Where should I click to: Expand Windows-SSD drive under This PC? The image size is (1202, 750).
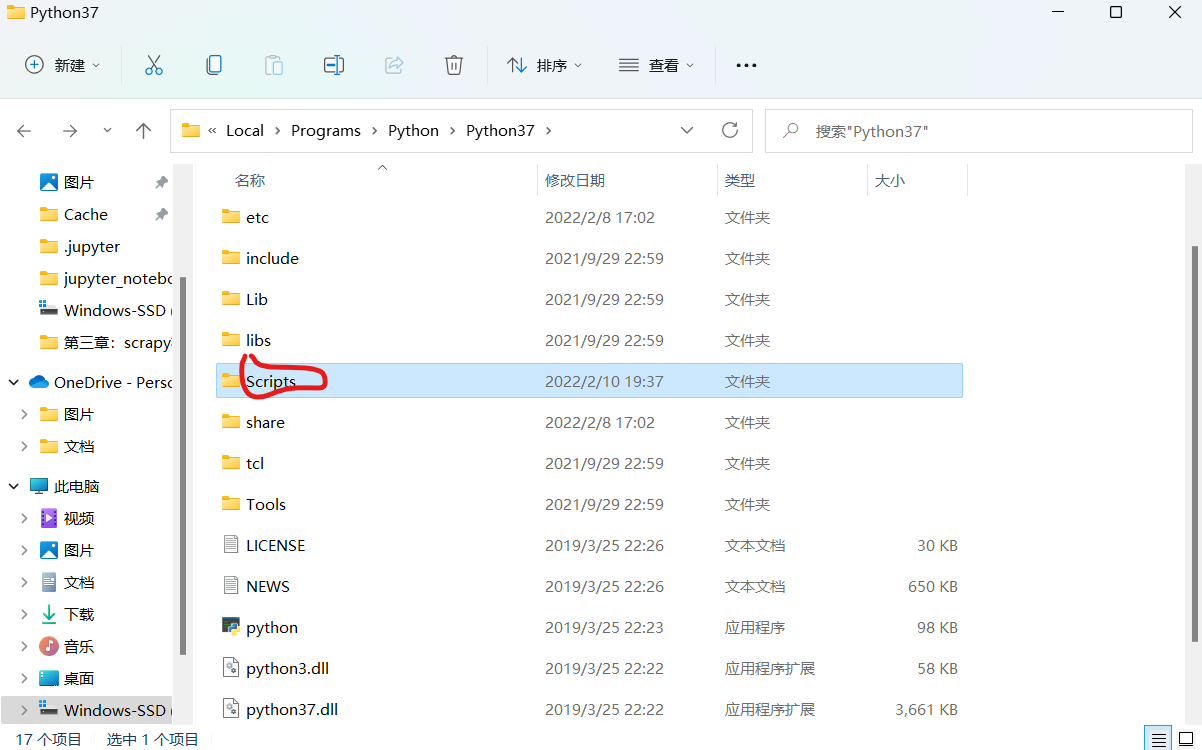tap(26, 710)
